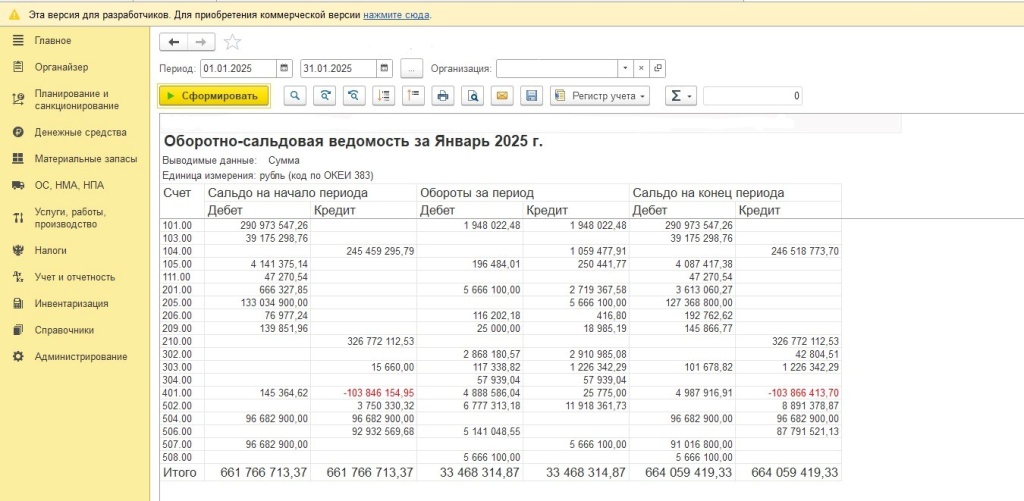Open calendar for start date 01.01.2025
This screenshot has height=501, width=1024.
[x=284, y=68]
